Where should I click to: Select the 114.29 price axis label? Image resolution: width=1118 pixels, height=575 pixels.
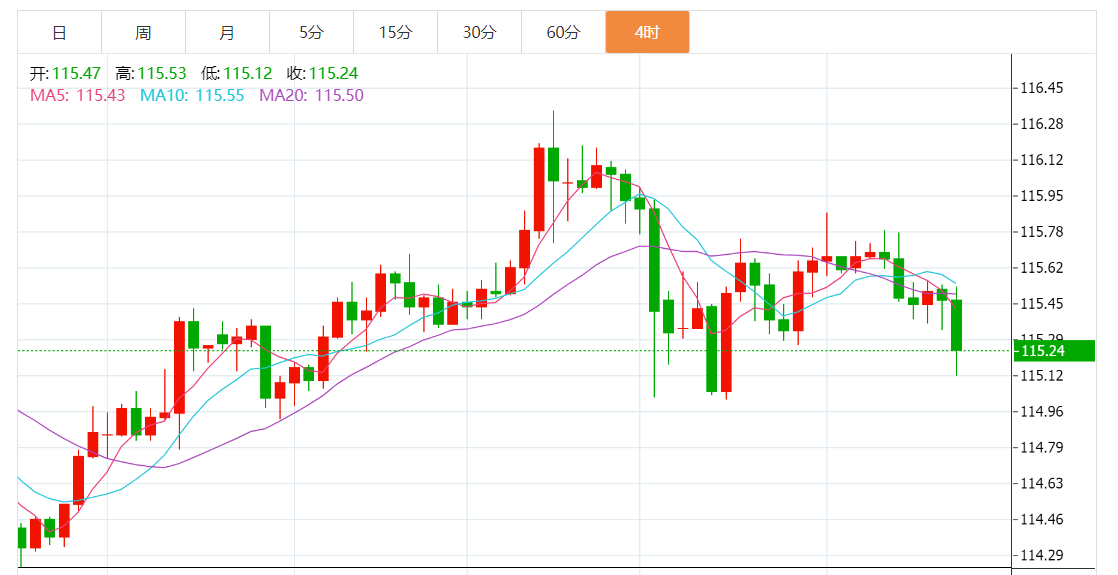(x=1041, y=555)
